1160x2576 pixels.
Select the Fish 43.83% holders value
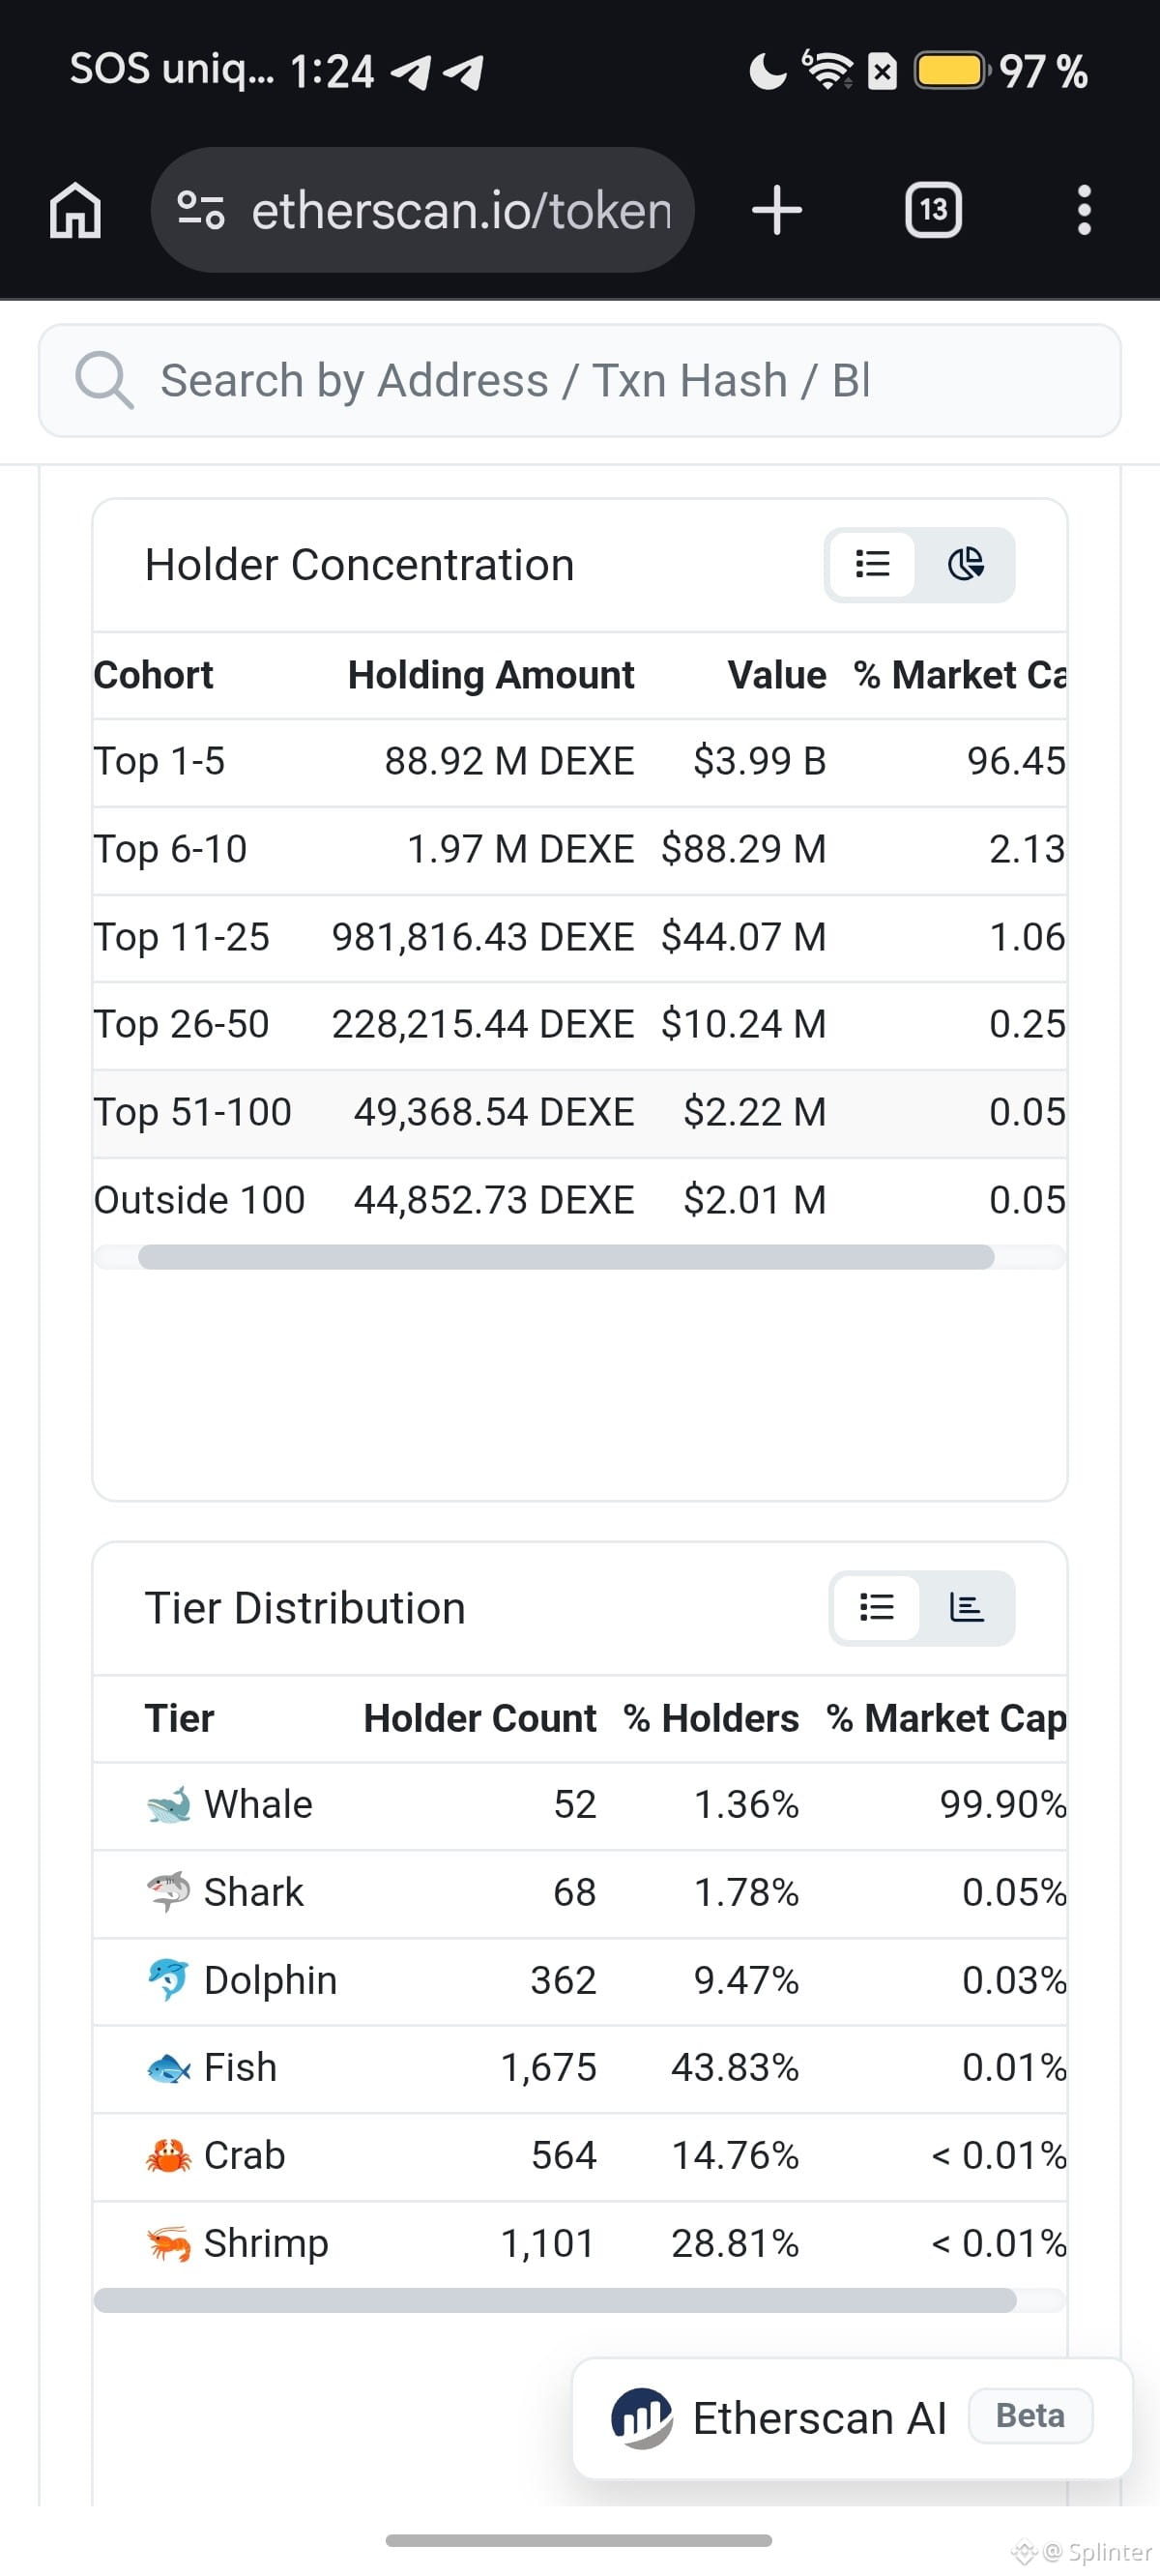735,2067
